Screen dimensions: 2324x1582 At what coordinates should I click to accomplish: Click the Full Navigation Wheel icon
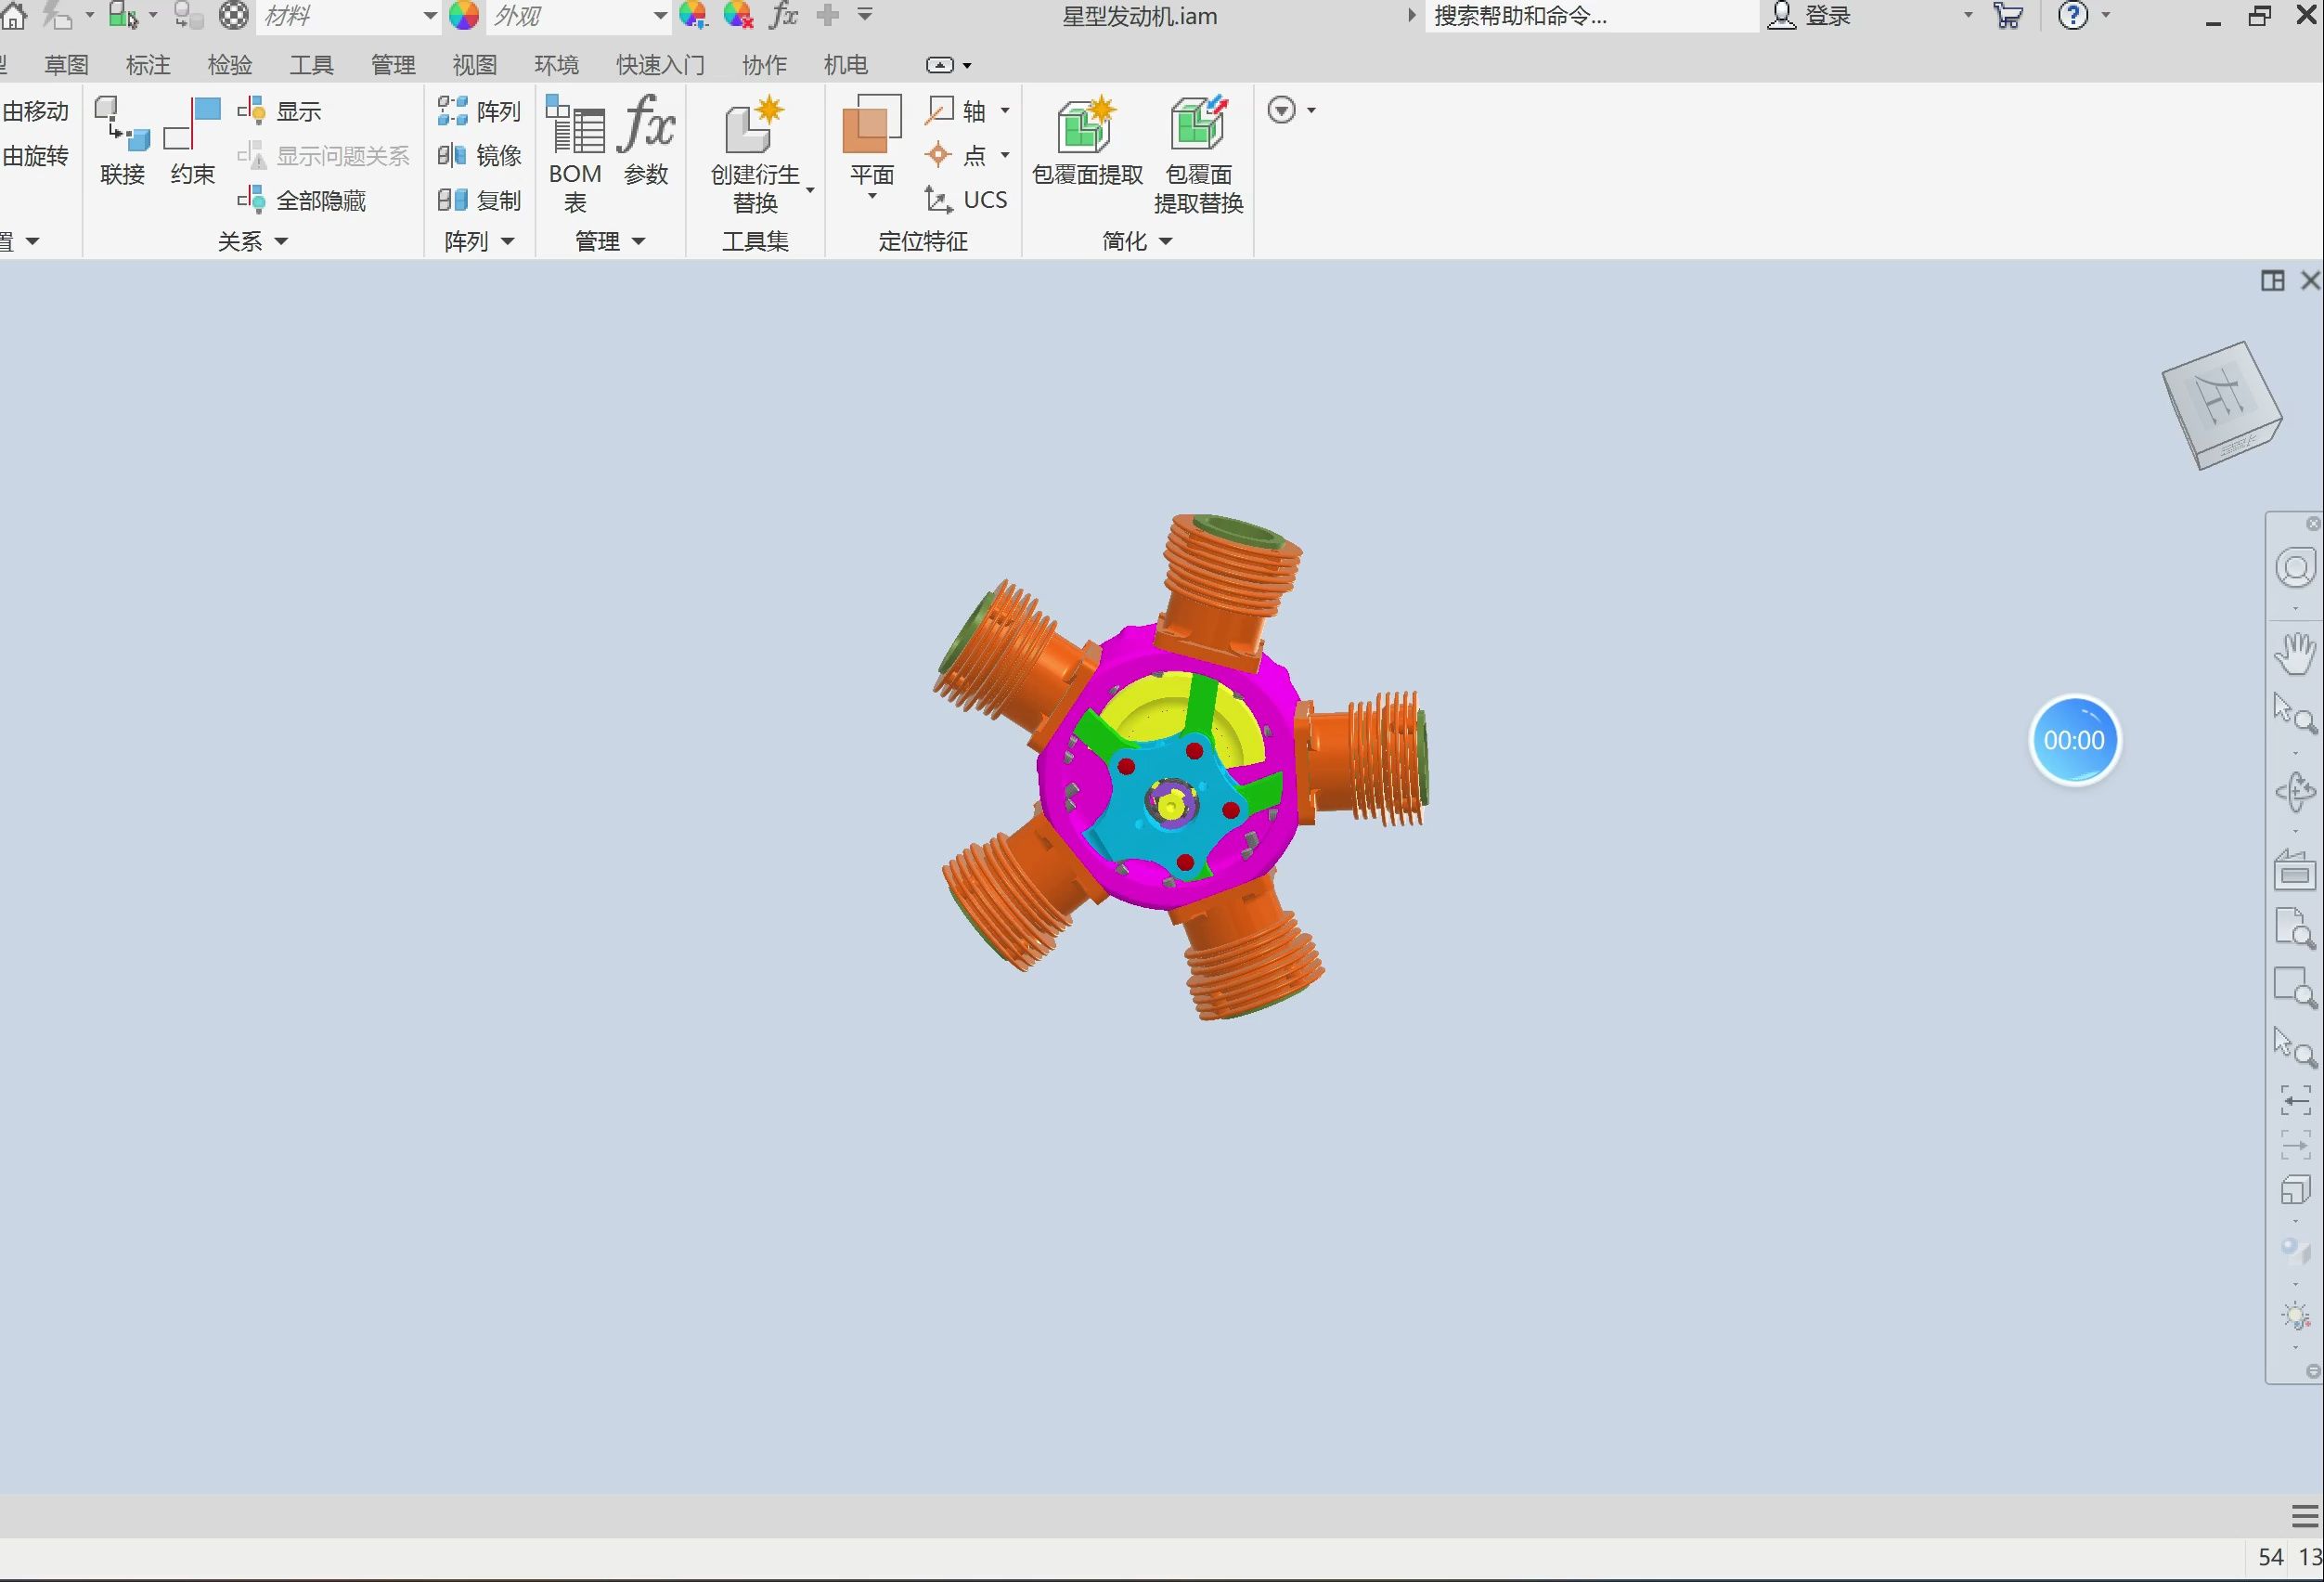pos(2295,568)
